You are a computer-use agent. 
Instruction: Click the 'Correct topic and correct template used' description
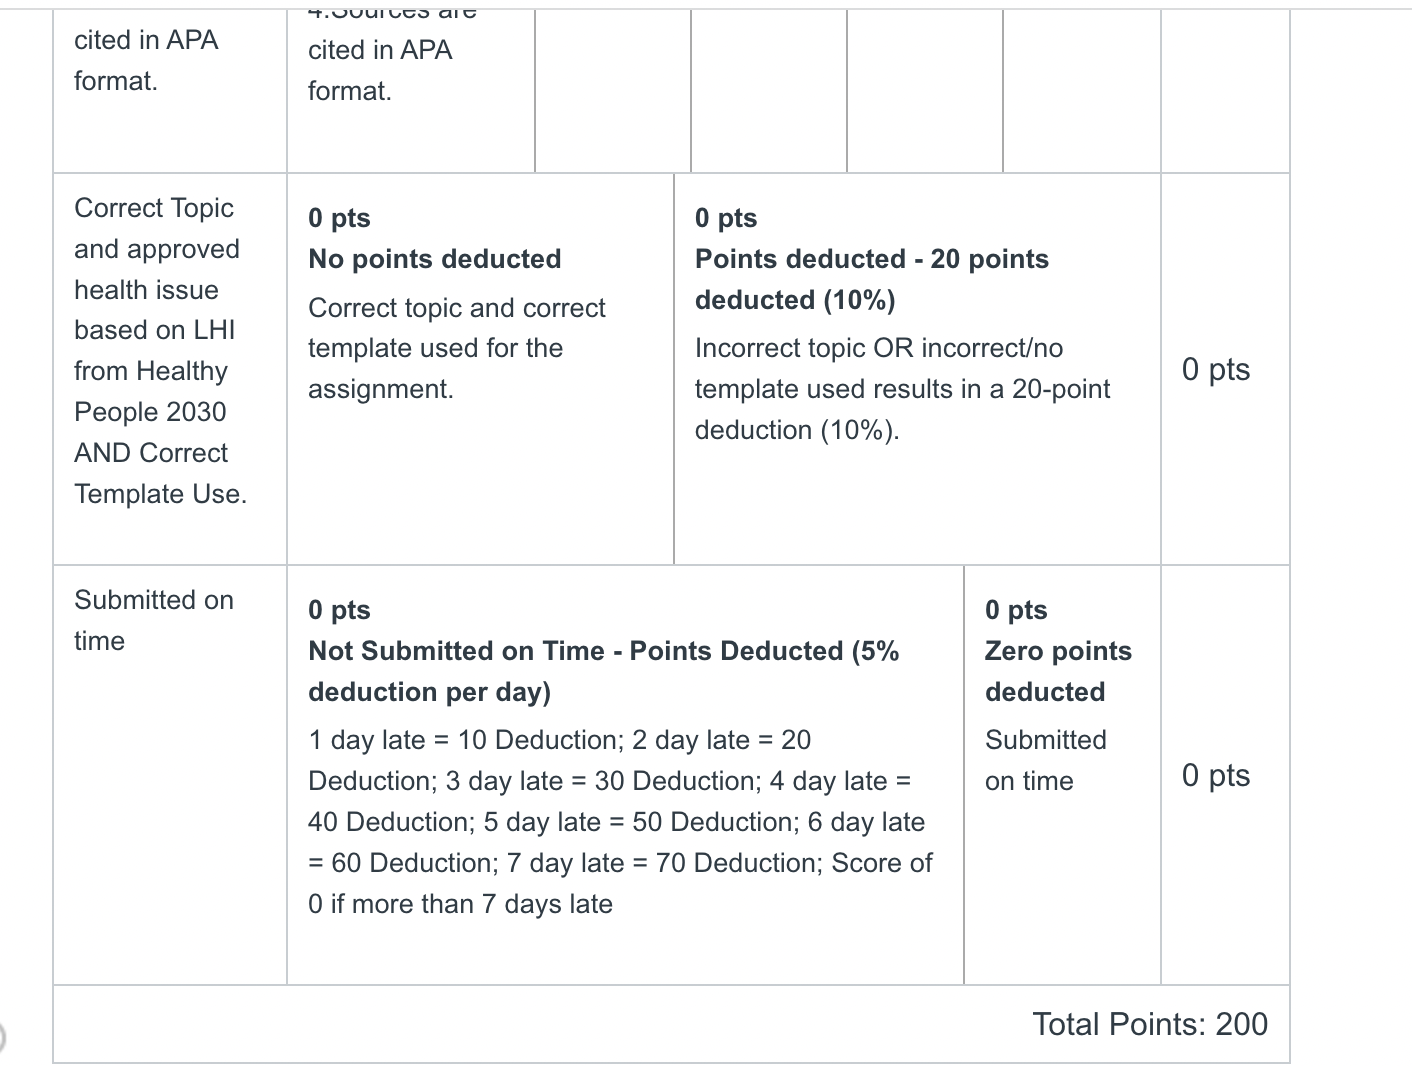pyautogui.click(x=457, y=348)
